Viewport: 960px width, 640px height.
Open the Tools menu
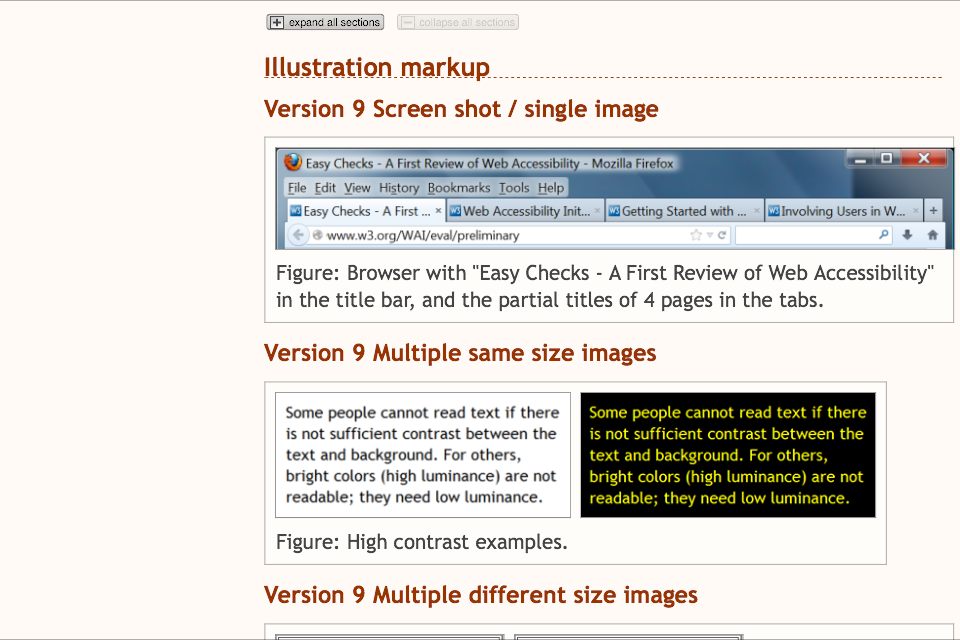click(x=514, y=188)
